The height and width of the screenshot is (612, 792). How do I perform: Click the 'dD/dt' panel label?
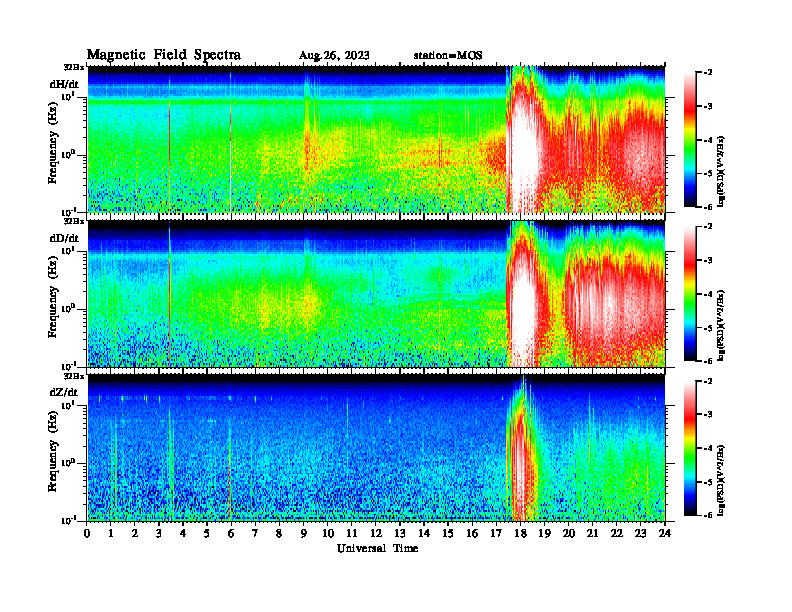(64, 238)
